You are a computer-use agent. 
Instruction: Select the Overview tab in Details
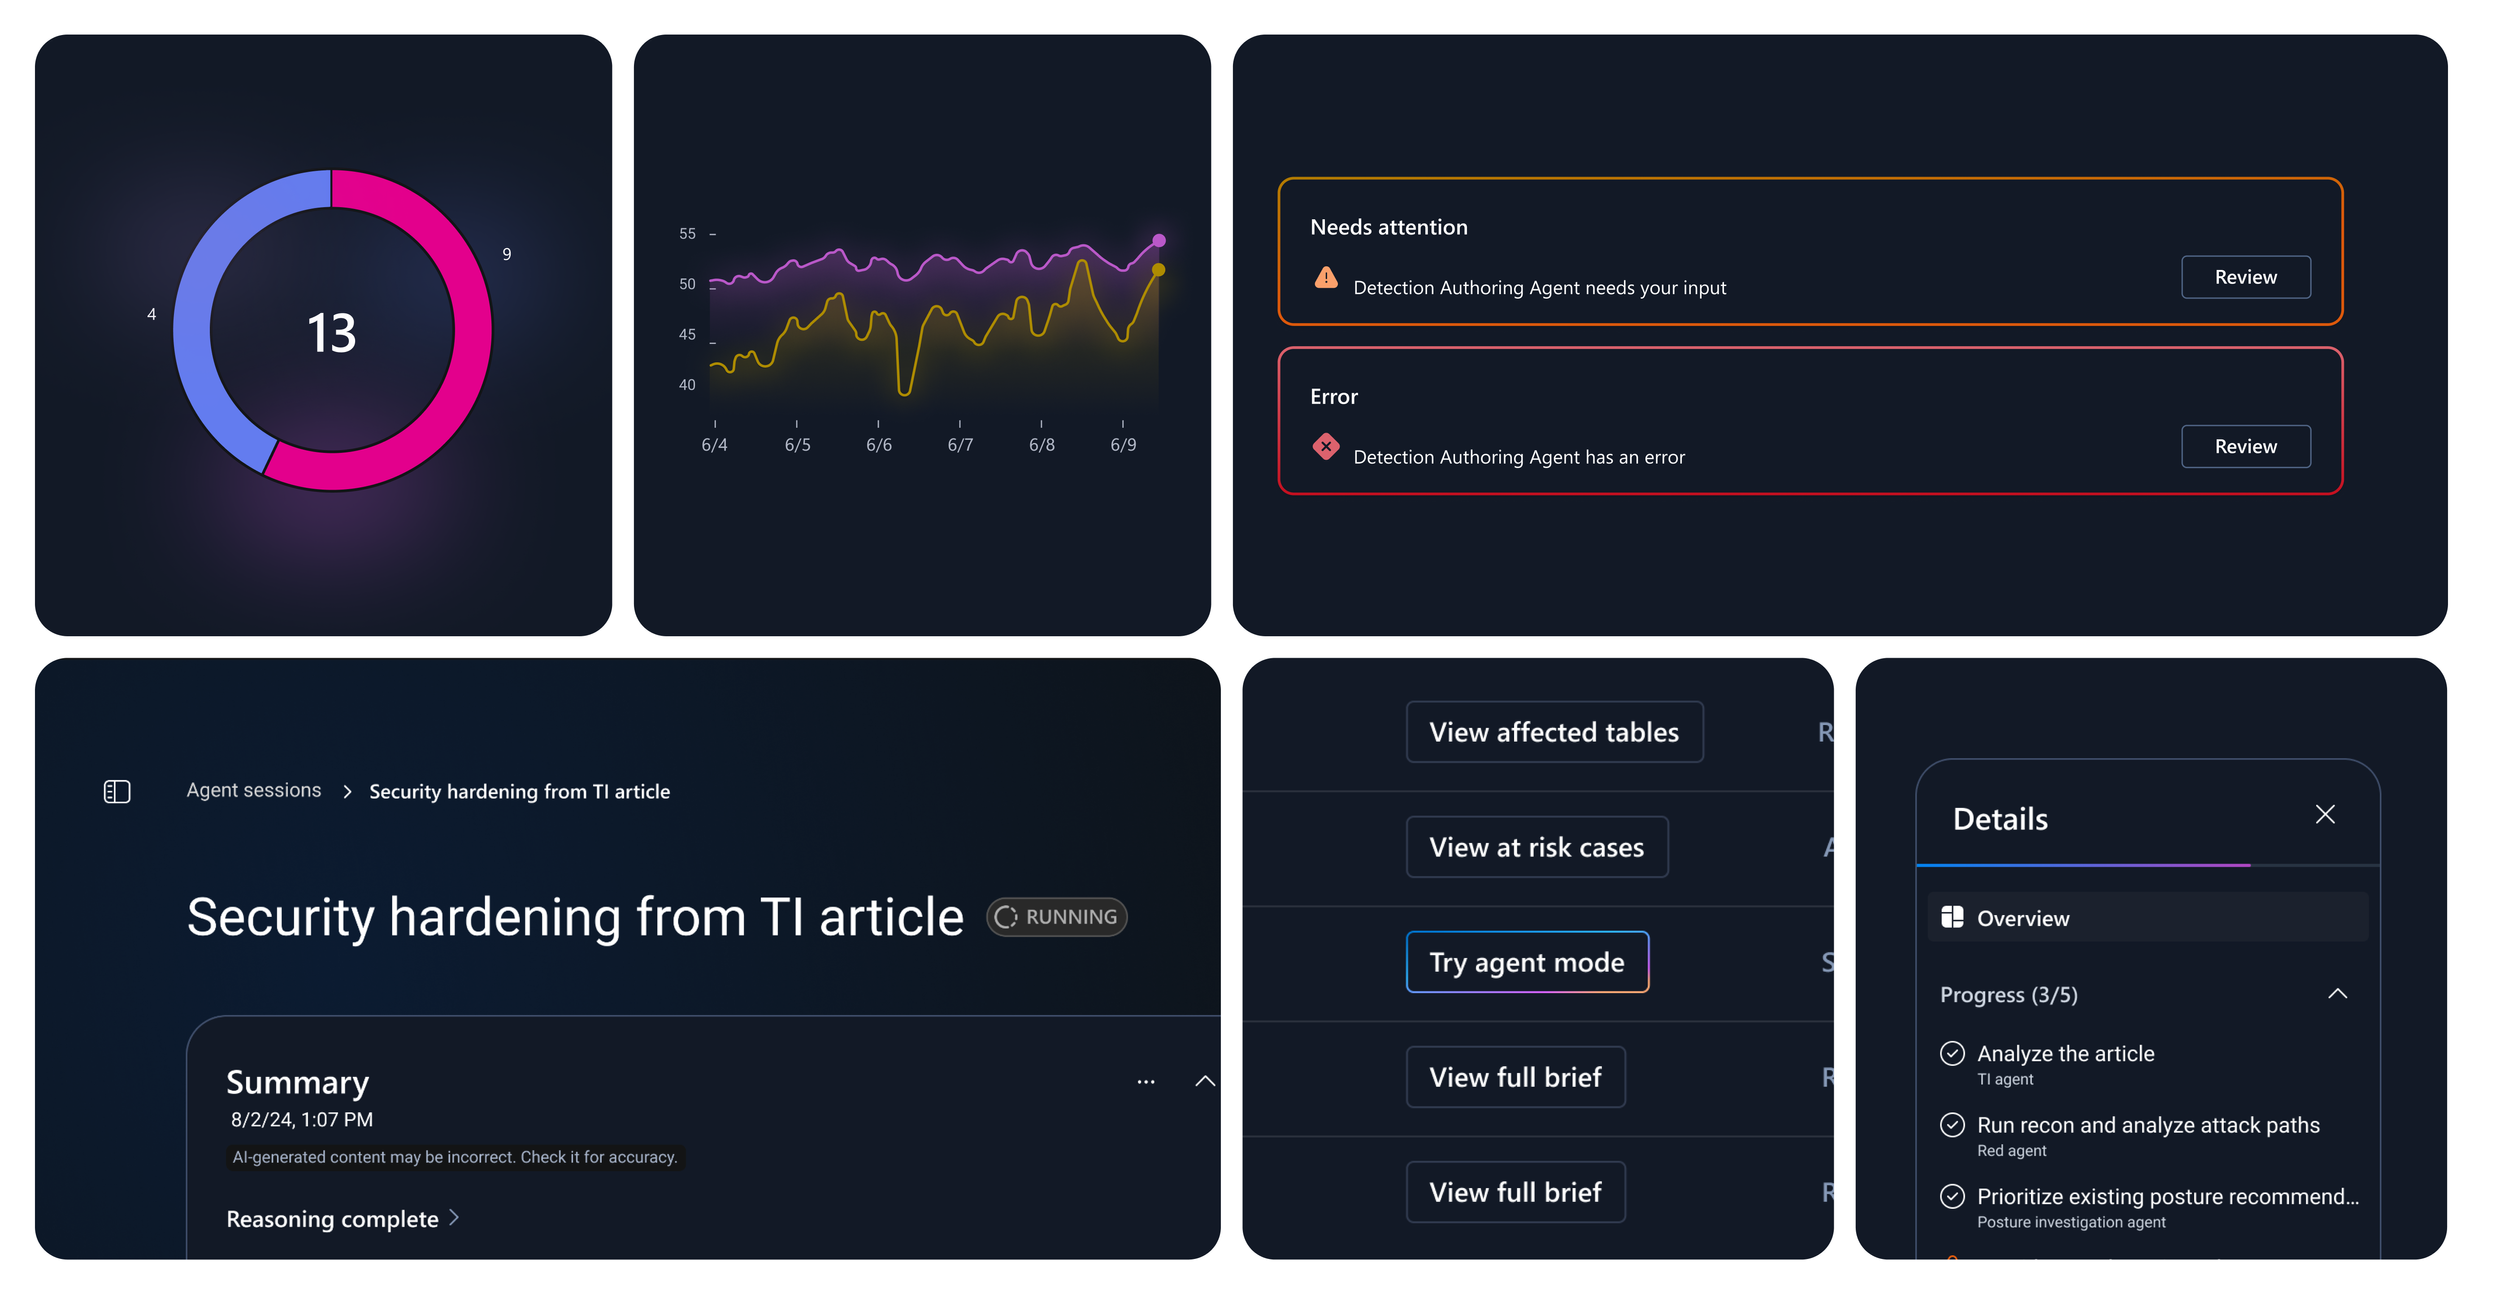[x=2147, y=917]
